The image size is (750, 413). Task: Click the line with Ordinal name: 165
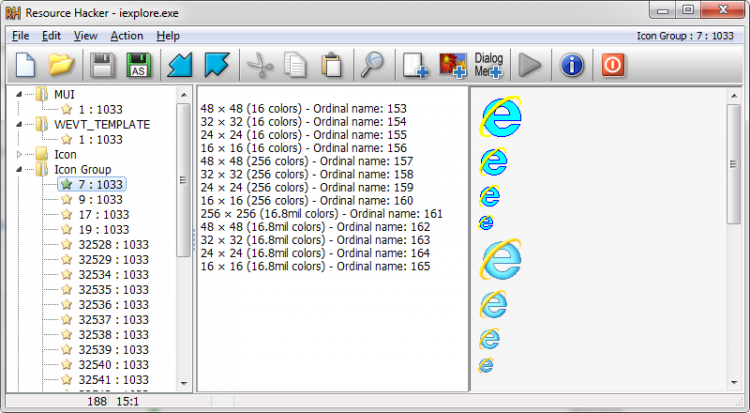pyautogui.click(x=315, y=267)
